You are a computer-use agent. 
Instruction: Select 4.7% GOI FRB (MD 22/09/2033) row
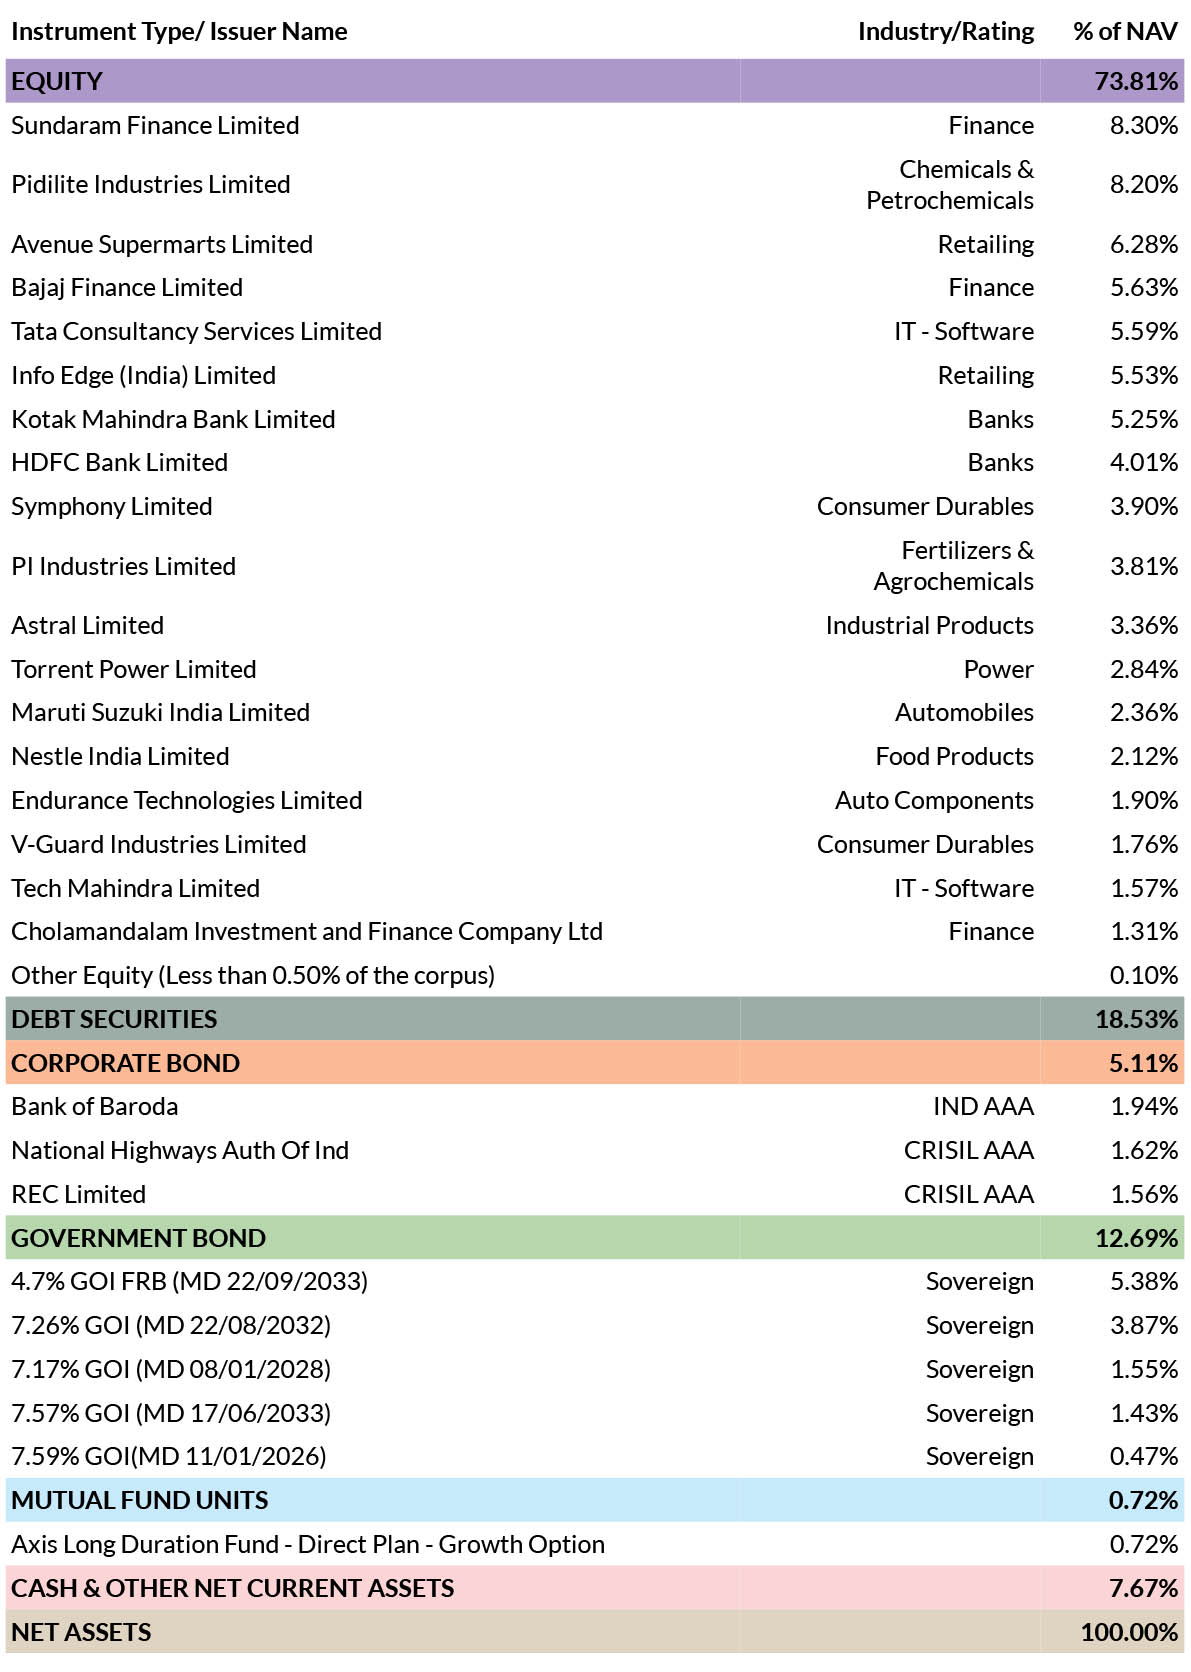595,1281
